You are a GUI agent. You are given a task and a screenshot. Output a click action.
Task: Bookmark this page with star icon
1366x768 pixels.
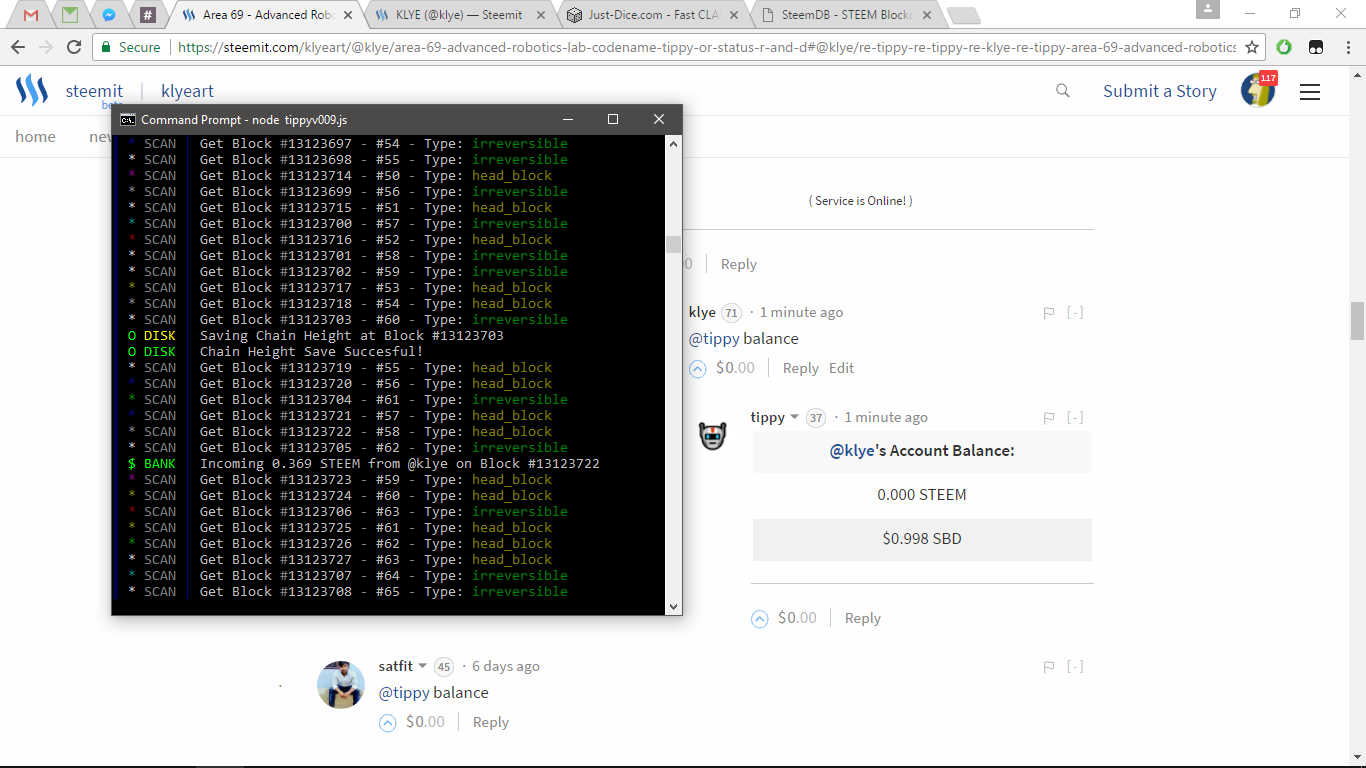click(1251, 47)
